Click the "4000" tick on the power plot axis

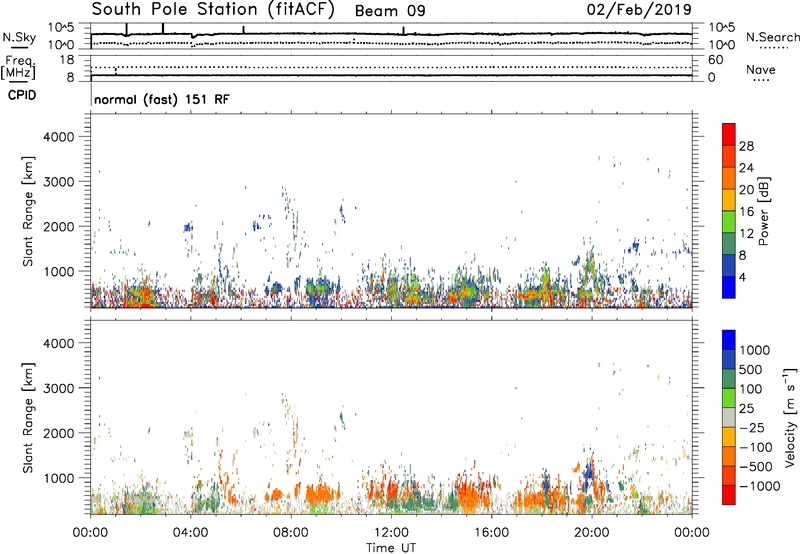[x=58, y=137]
